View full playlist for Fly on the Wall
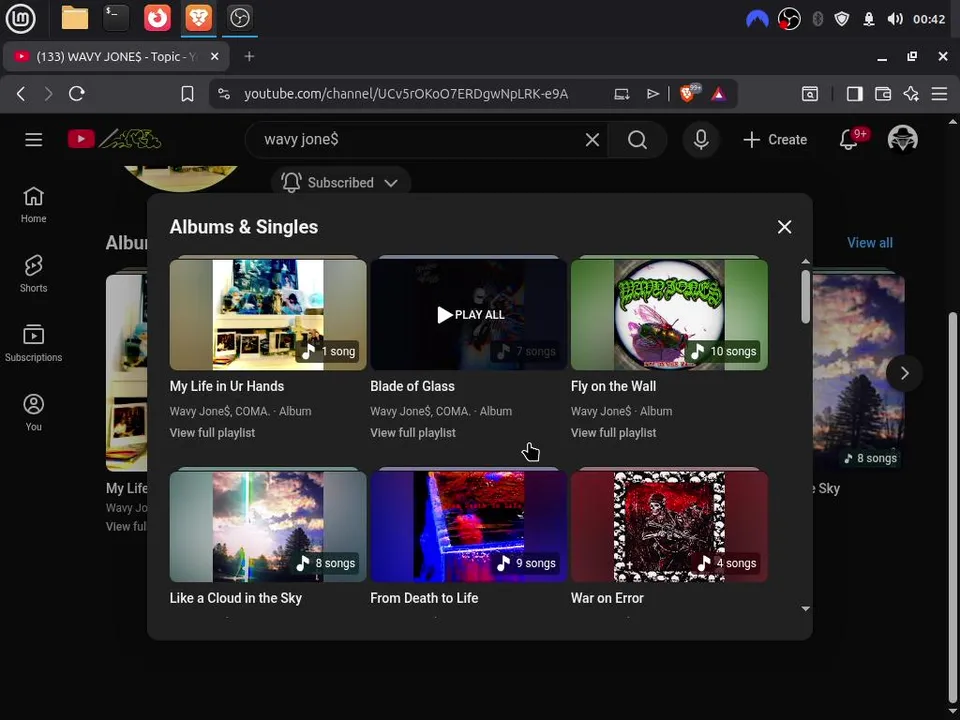960x720 pixels. 613,433
